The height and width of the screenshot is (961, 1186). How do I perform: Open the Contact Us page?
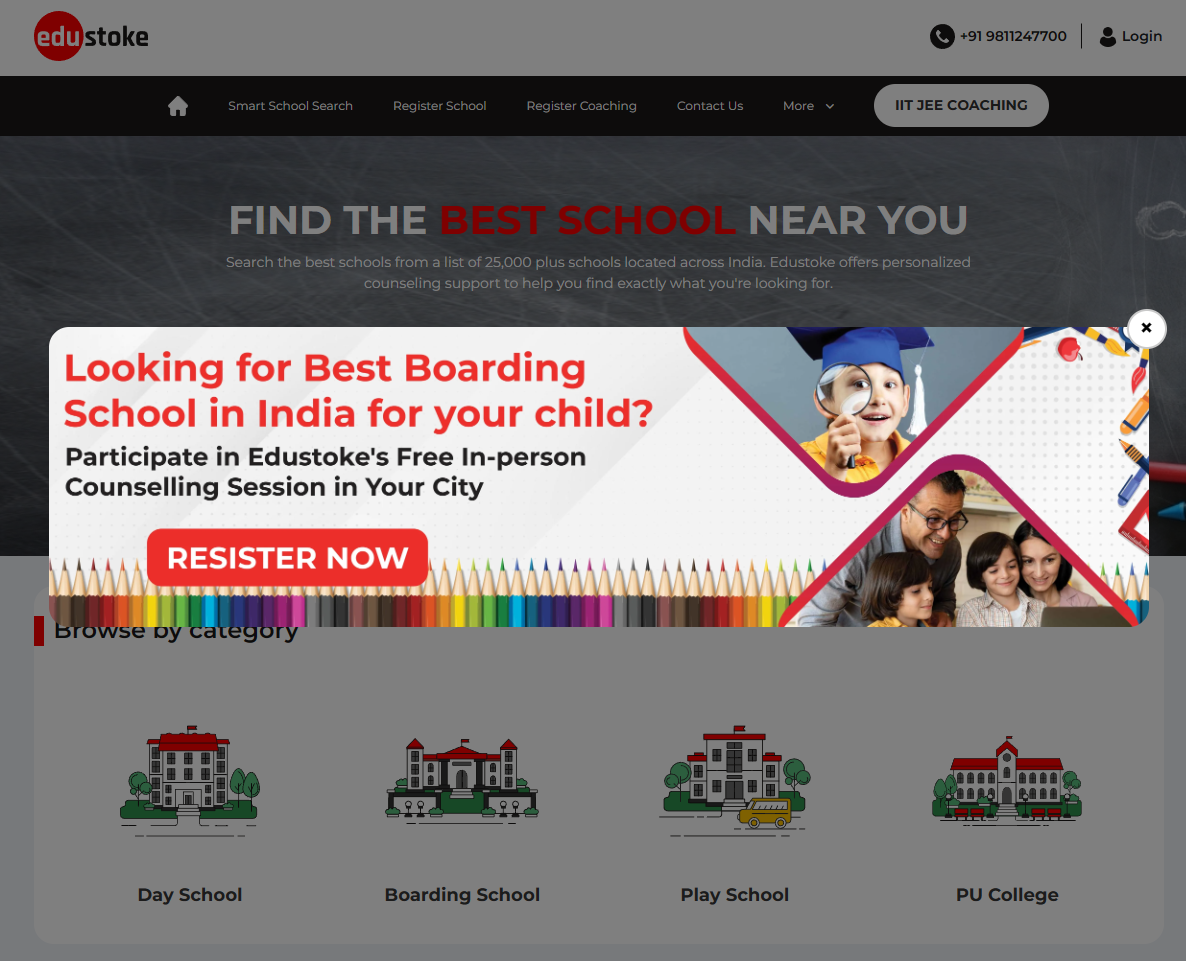709,106
